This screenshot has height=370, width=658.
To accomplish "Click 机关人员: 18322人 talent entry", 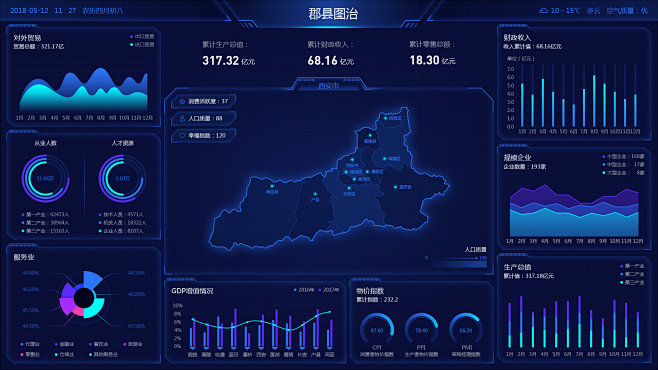I will pyautogui.click(x=123, y=223).
